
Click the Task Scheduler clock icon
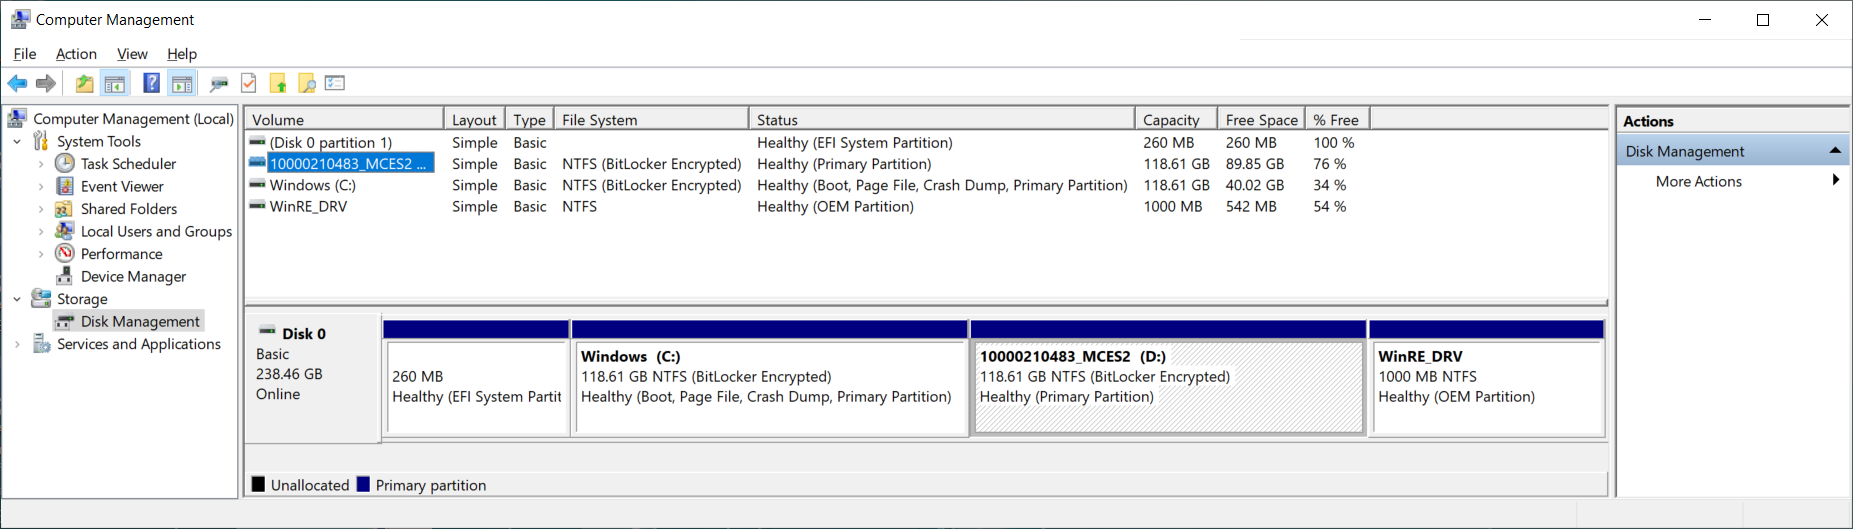click(65, 163)
